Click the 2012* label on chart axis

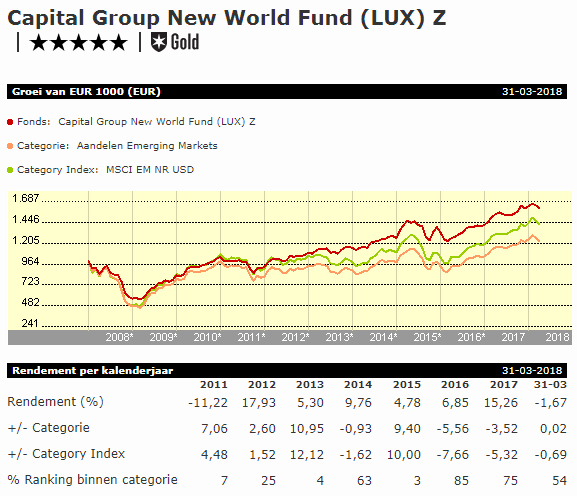coord(295,337)
